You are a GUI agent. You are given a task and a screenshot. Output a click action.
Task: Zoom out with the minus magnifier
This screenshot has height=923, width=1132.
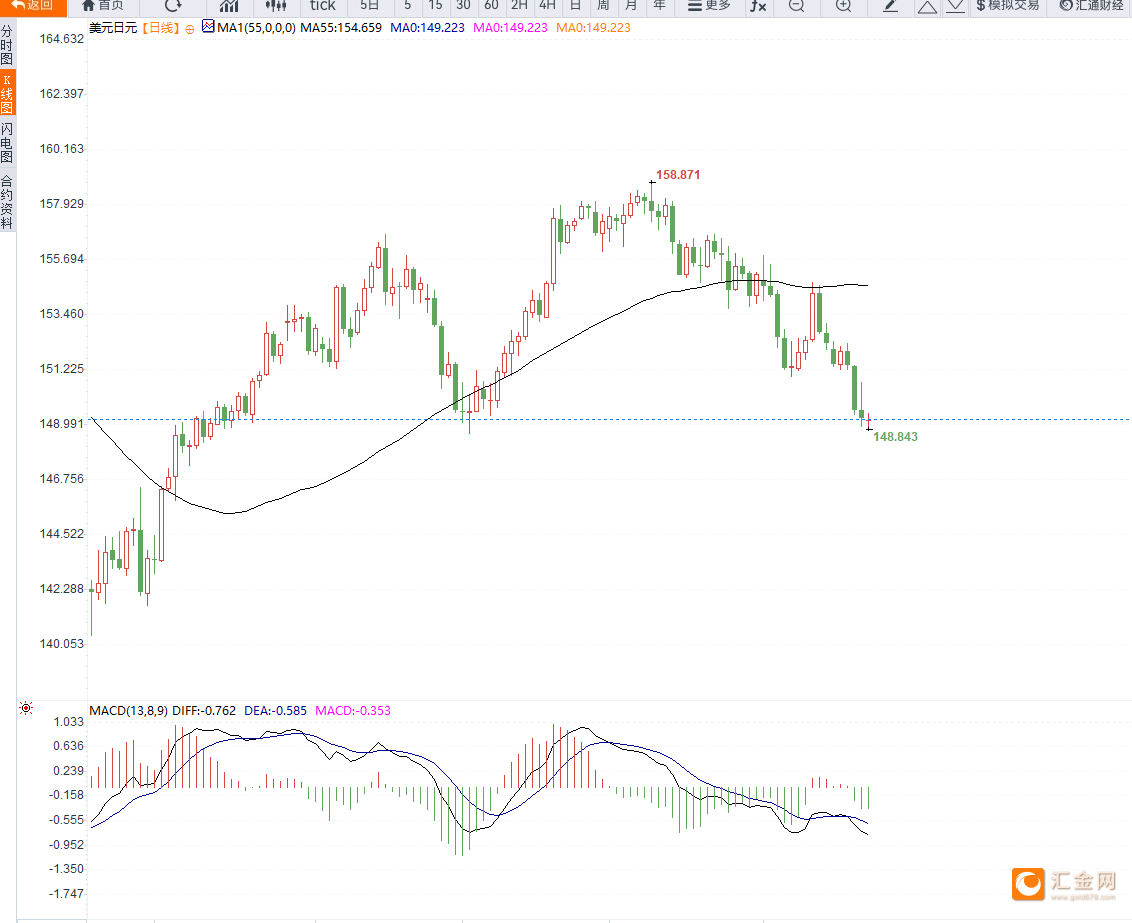pos(796,6)
